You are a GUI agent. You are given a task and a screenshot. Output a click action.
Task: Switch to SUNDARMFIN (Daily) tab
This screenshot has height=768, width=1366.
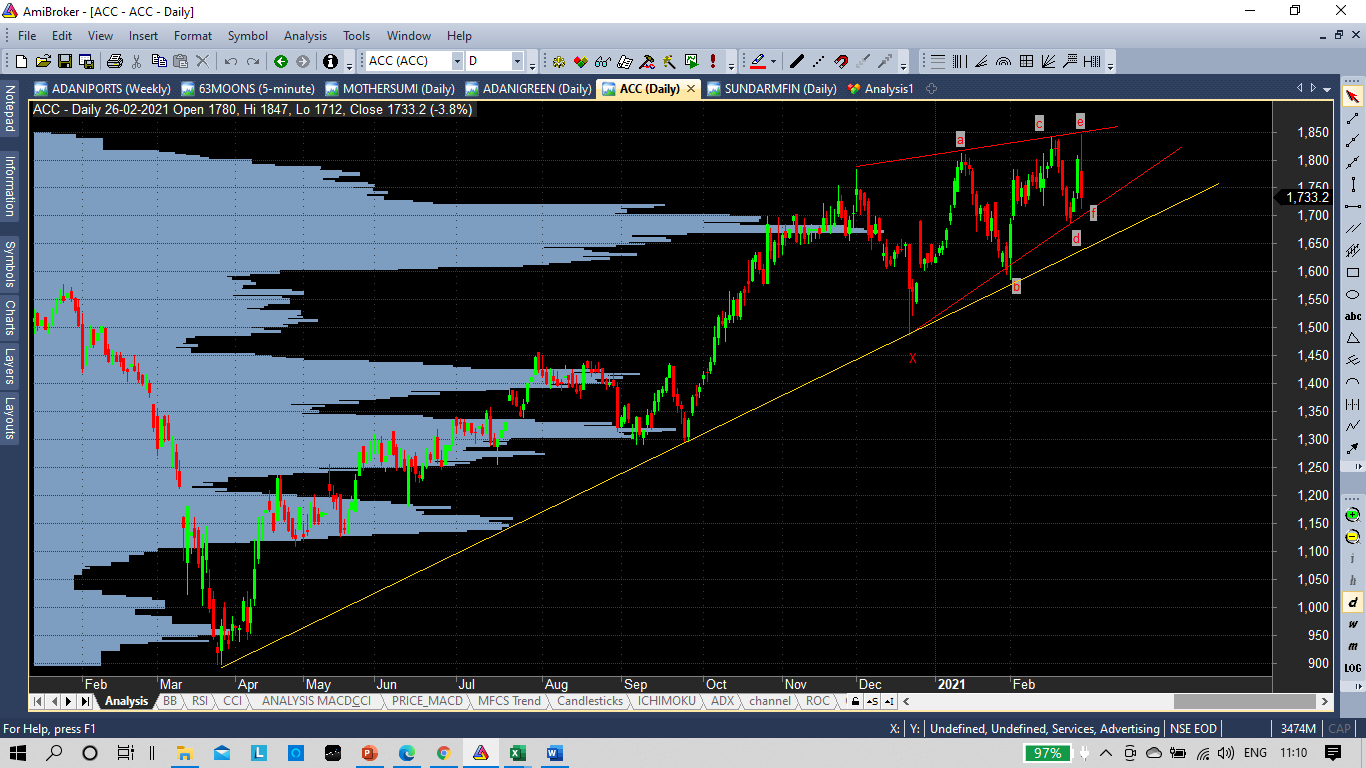772,88
